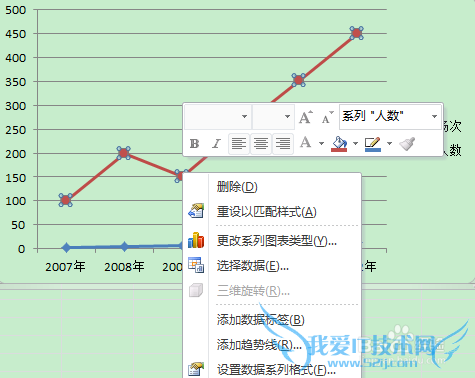Viewport: 475px width, 378px height.
Task: Click the shape fill paint bucket icon
Action: 339,144
